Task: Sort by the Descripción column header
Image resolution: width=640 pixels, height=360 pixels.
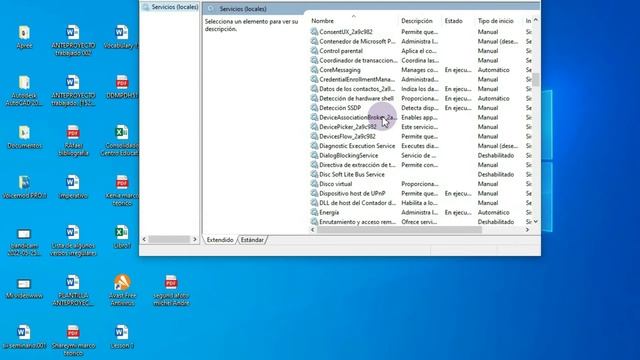Action: (x=417, y=21)
